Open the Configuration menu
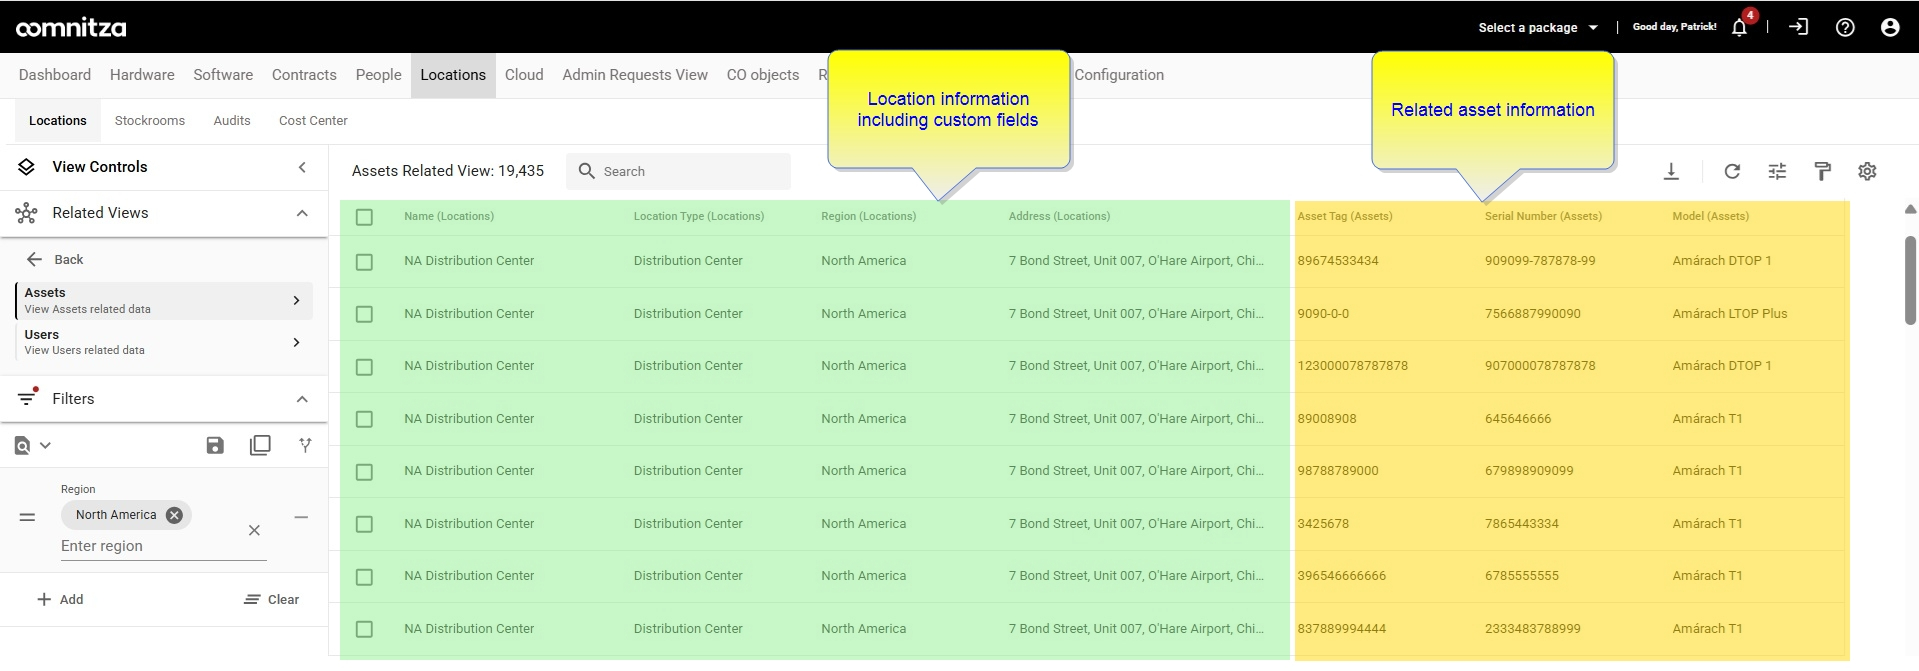This screenshot has width=1919, height=671. 1119,75
